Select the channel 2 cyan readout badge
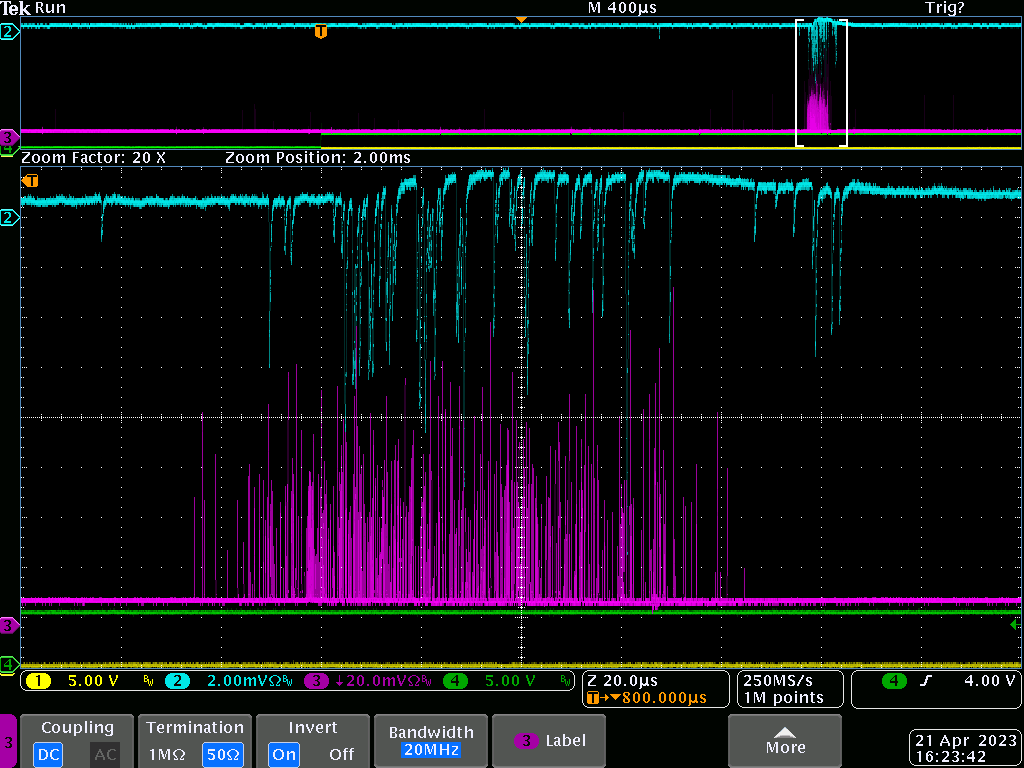The height and width of the screenshot is (768, 1024). pos(177,681)
